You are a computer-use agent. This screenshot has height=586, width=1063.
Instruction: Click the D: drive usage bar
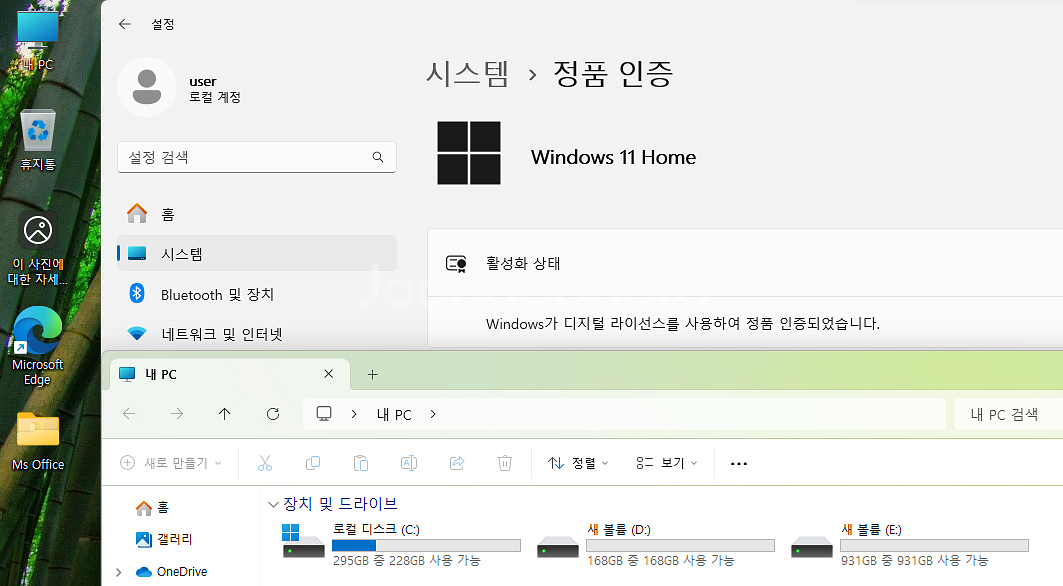pos(681,545)
